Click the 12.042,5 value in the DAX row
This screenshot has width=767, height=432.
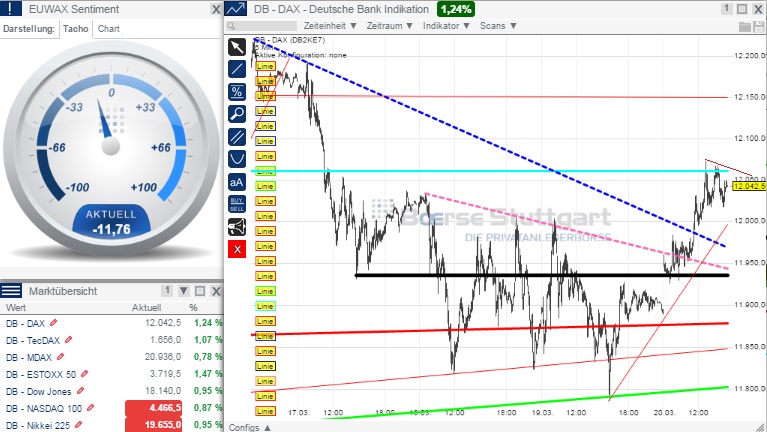click(163, 323)
